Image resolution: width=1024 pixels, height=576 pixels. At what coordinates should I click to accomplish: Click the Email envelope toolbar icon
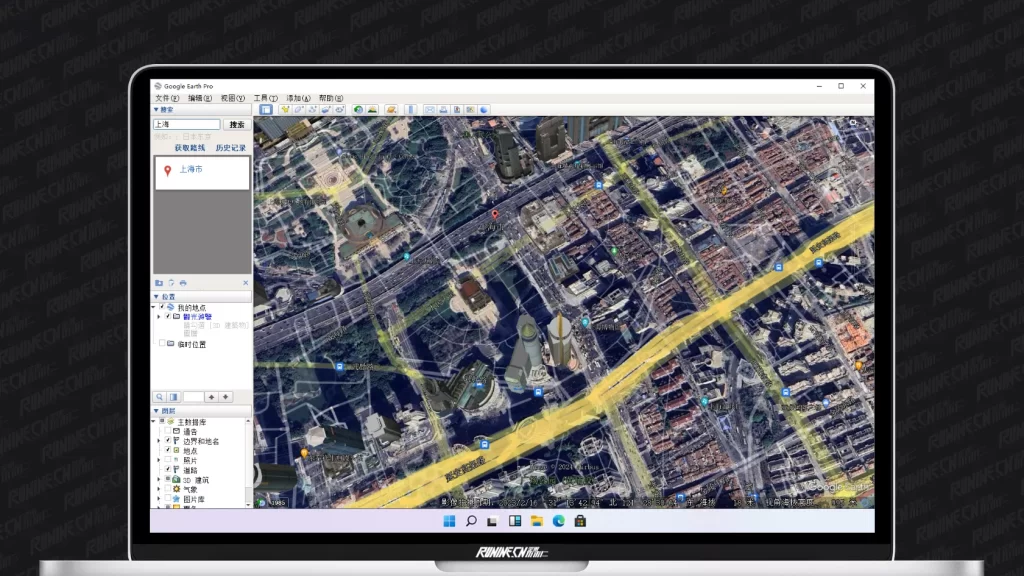click(430, 109)
